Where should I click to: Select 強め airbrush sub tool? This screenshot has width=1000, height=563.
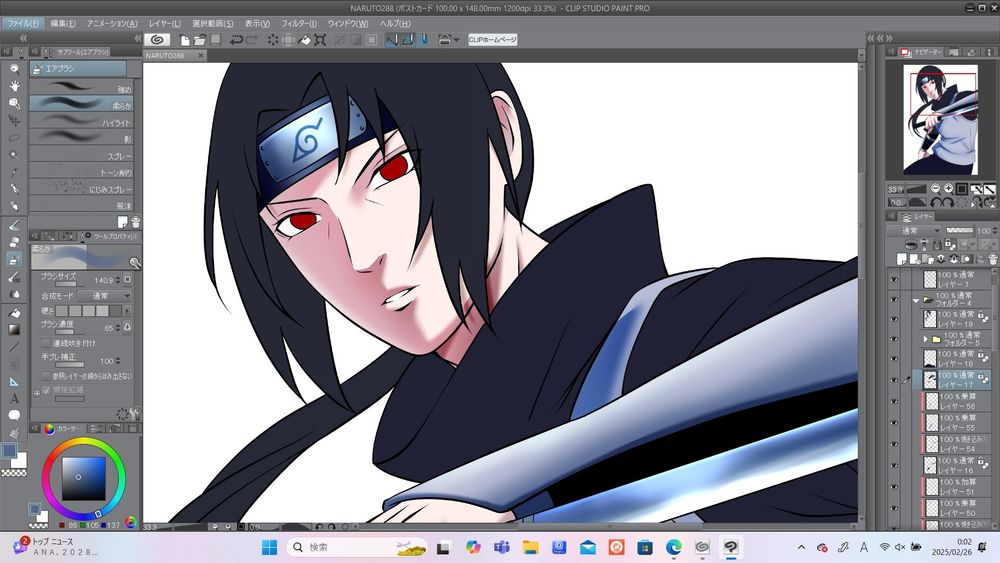tap(81, 87)
